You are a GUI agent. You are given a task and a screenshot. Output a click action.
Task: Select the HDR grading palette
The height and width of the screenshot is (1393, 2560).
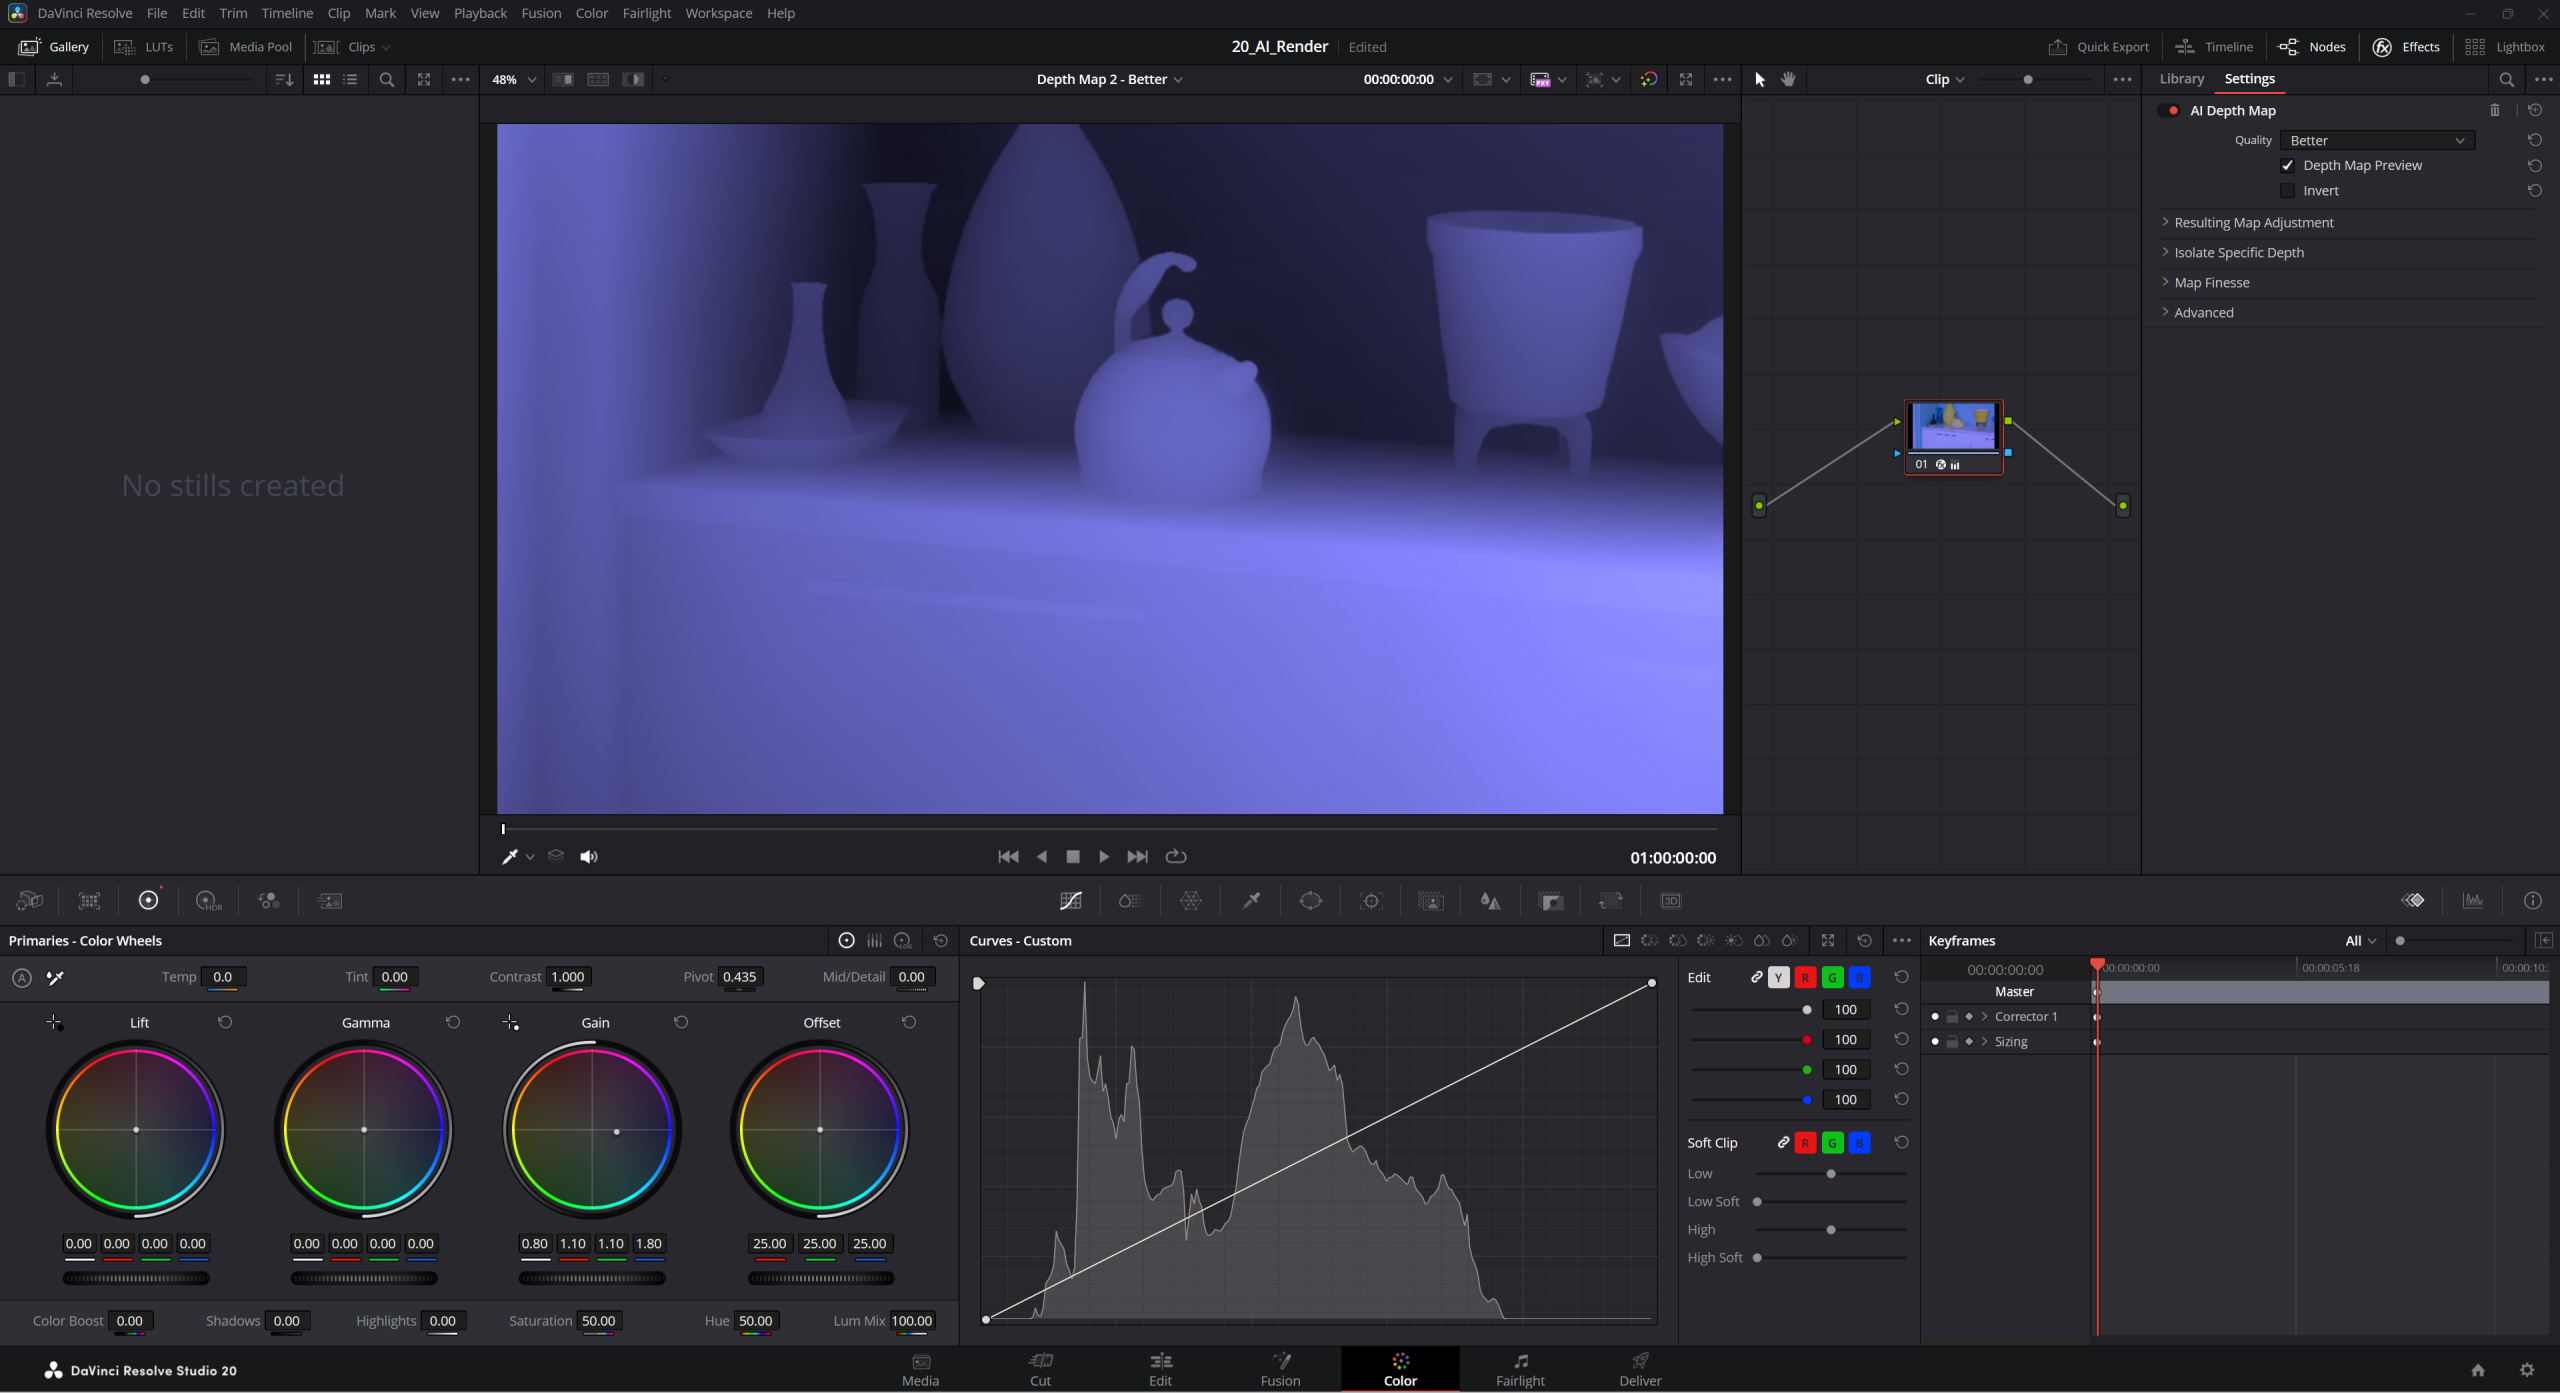coord(207,900)
